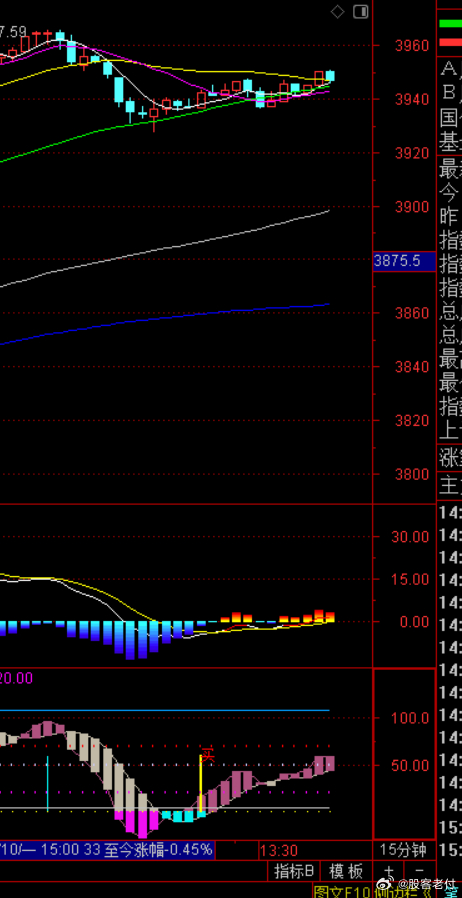Click the diamond marker icon above chart
Screen dimensions: 462x898
click(x=338, y=11)
